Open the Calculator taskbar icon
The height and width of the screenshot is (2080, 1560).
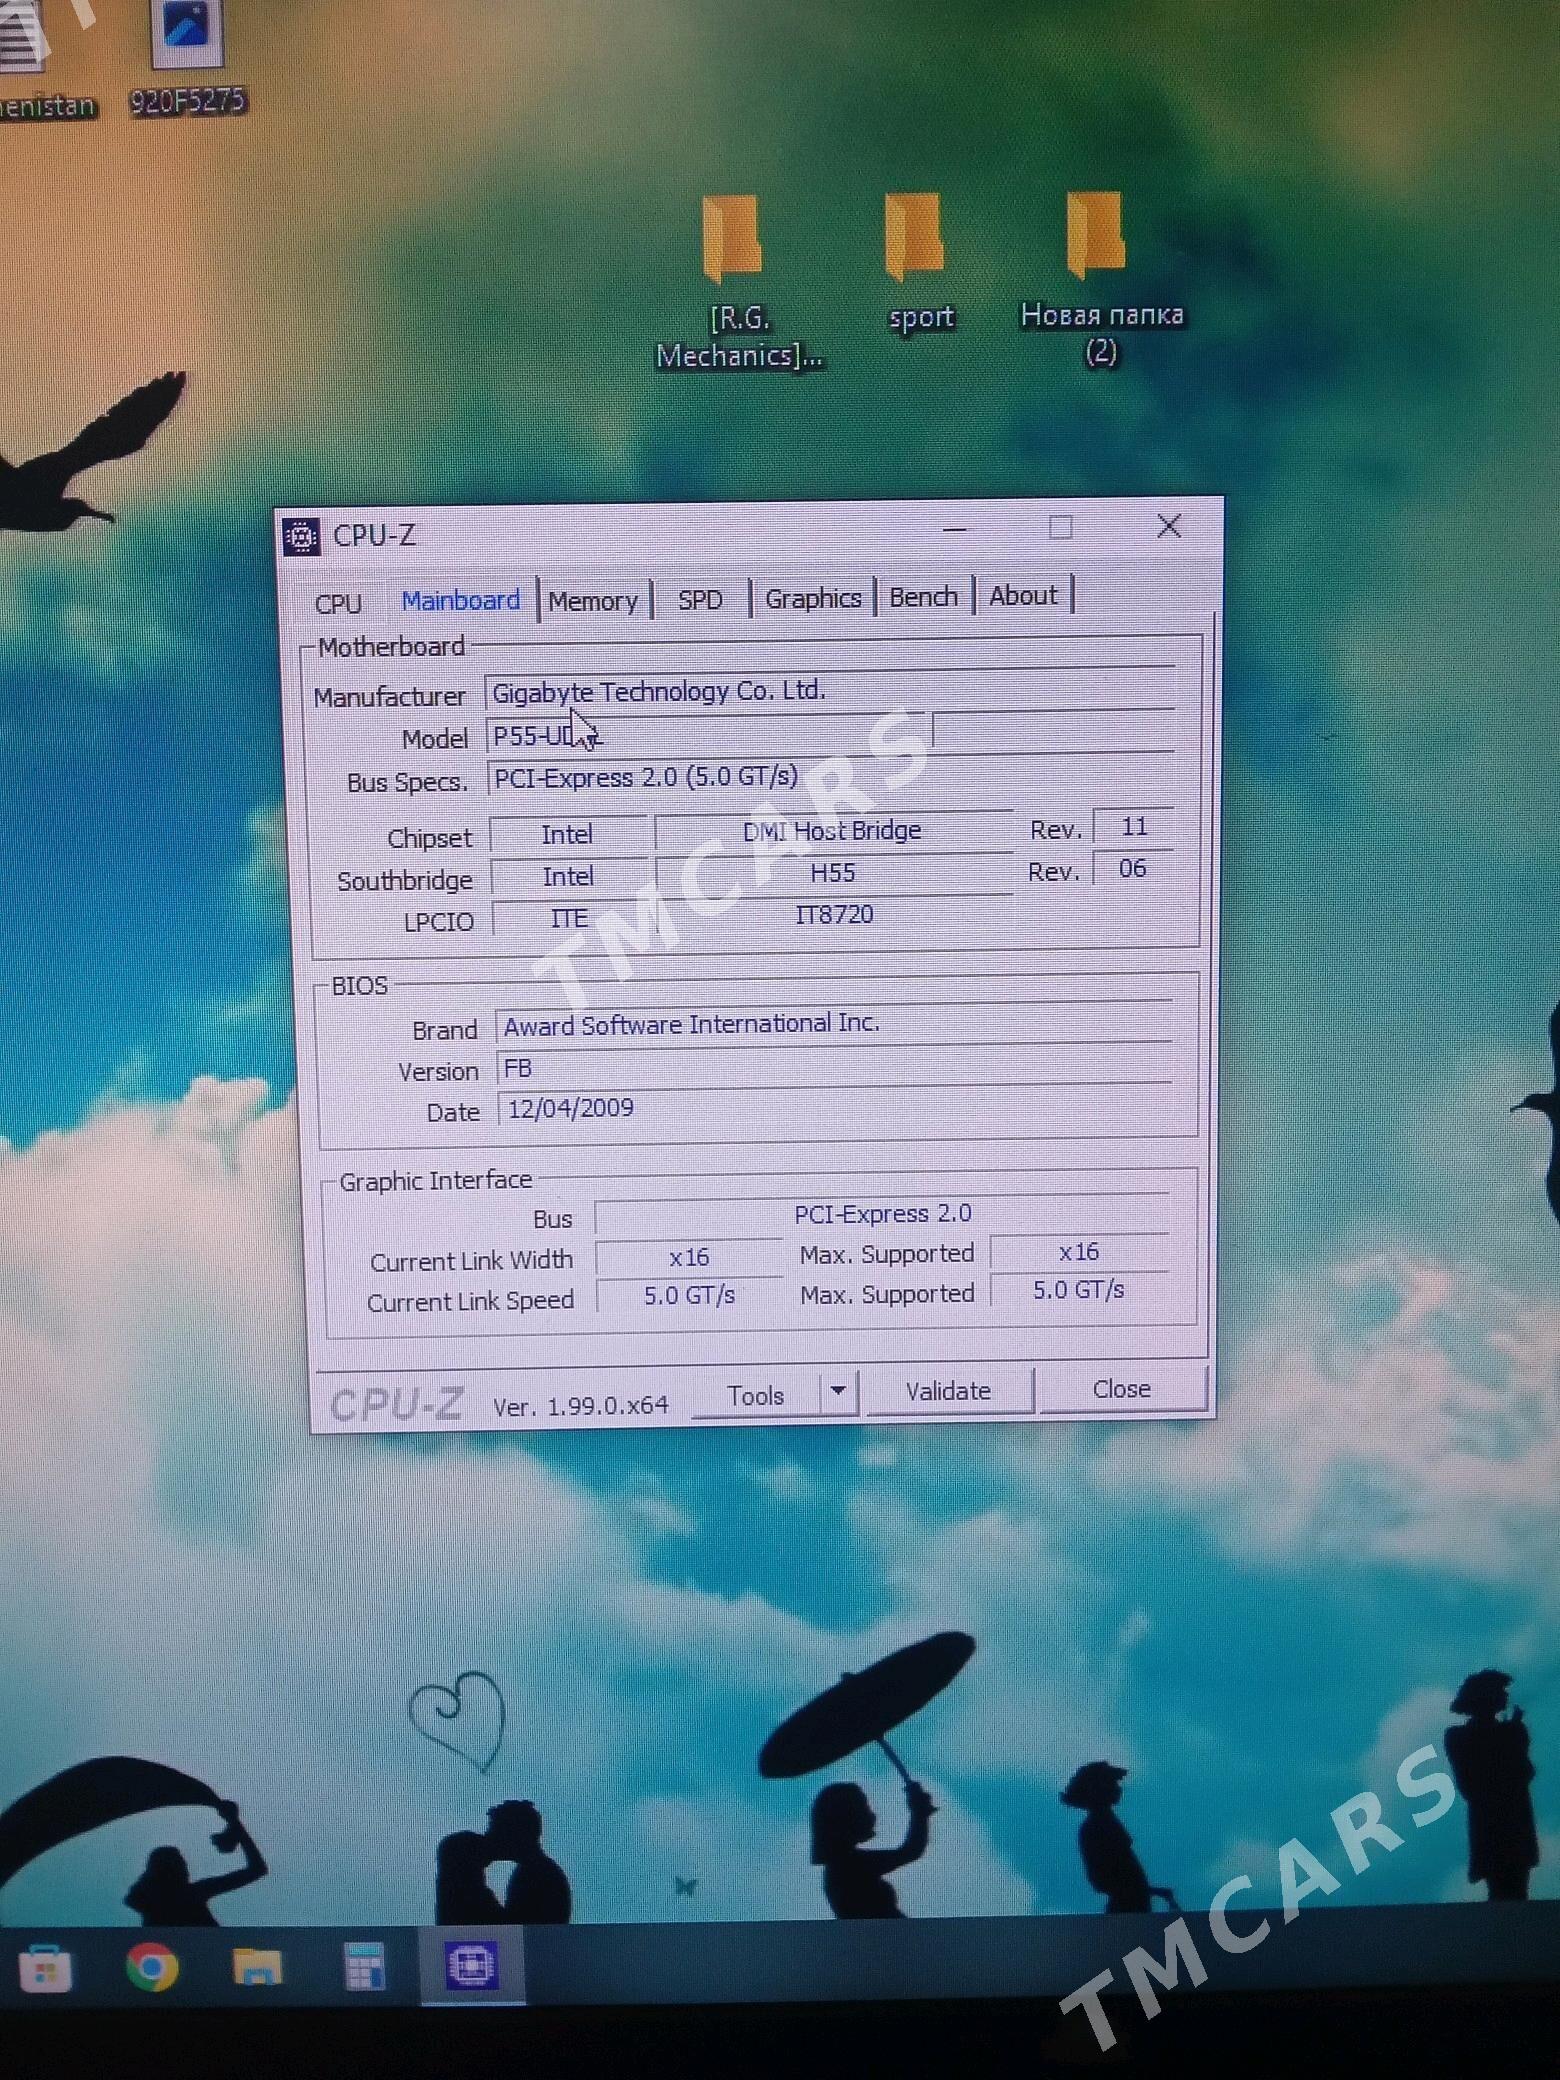[x=364, y=1967]
